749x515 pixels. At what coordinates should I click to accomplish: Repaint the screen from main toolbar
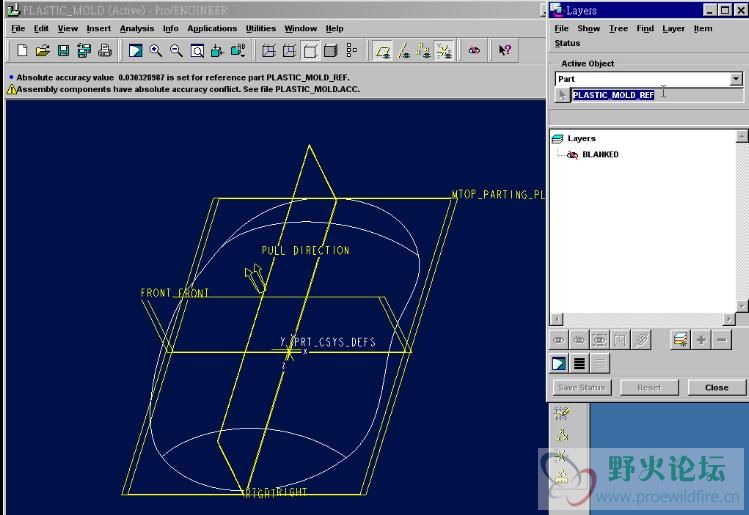click(x=135, y=50)
